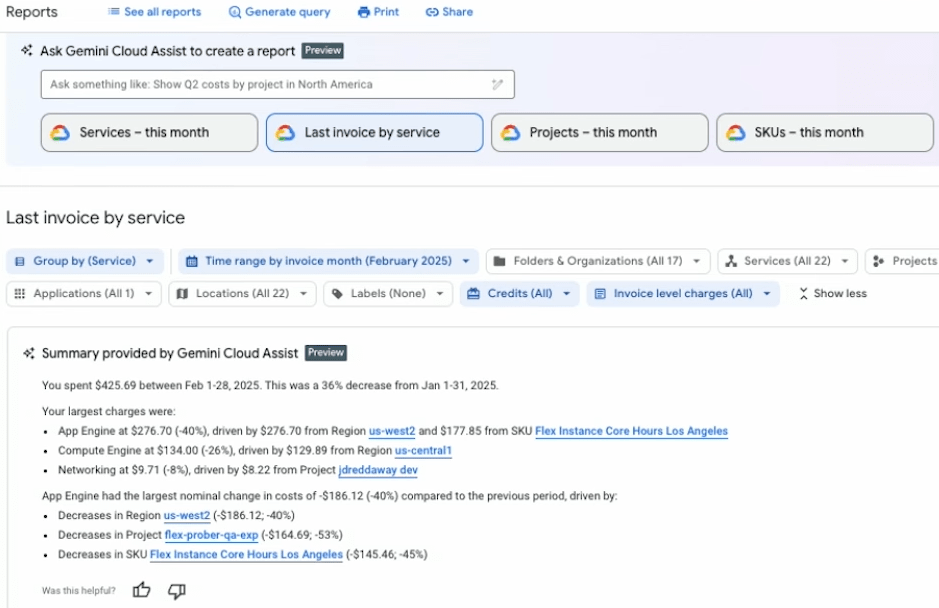
Task: Click the hierarchy icon in Services filter
Action: 731,261
